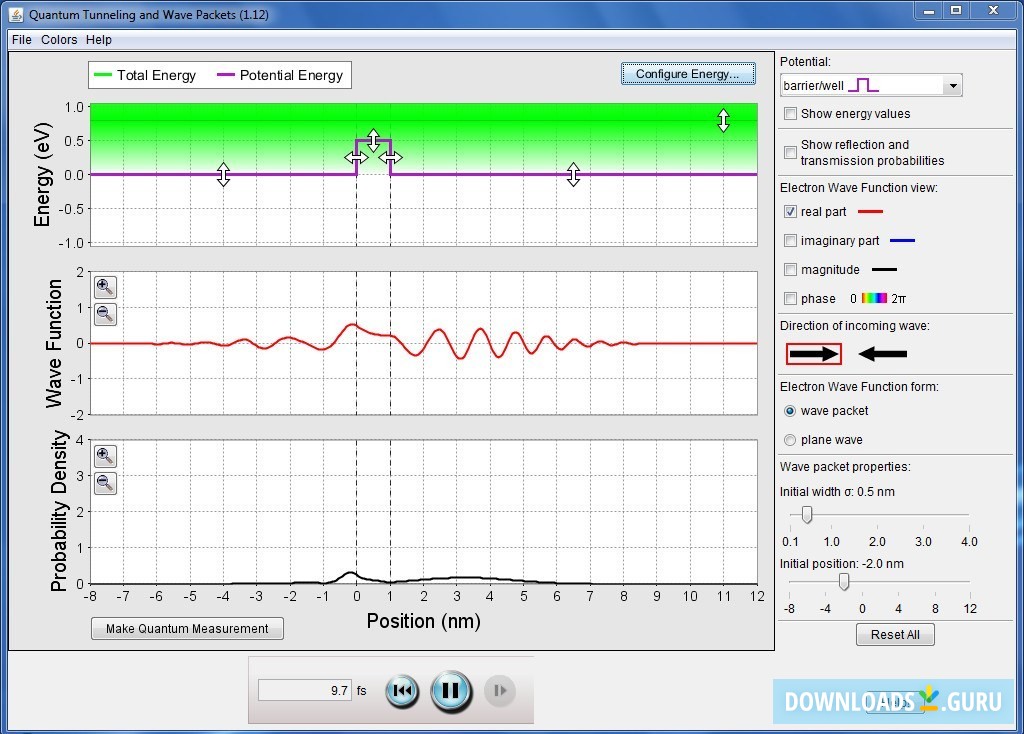Viewport: 1024px width, 734px height.
Task: Select the plane wave radio button
Action: pyautogui.click(x=790, y=440)
